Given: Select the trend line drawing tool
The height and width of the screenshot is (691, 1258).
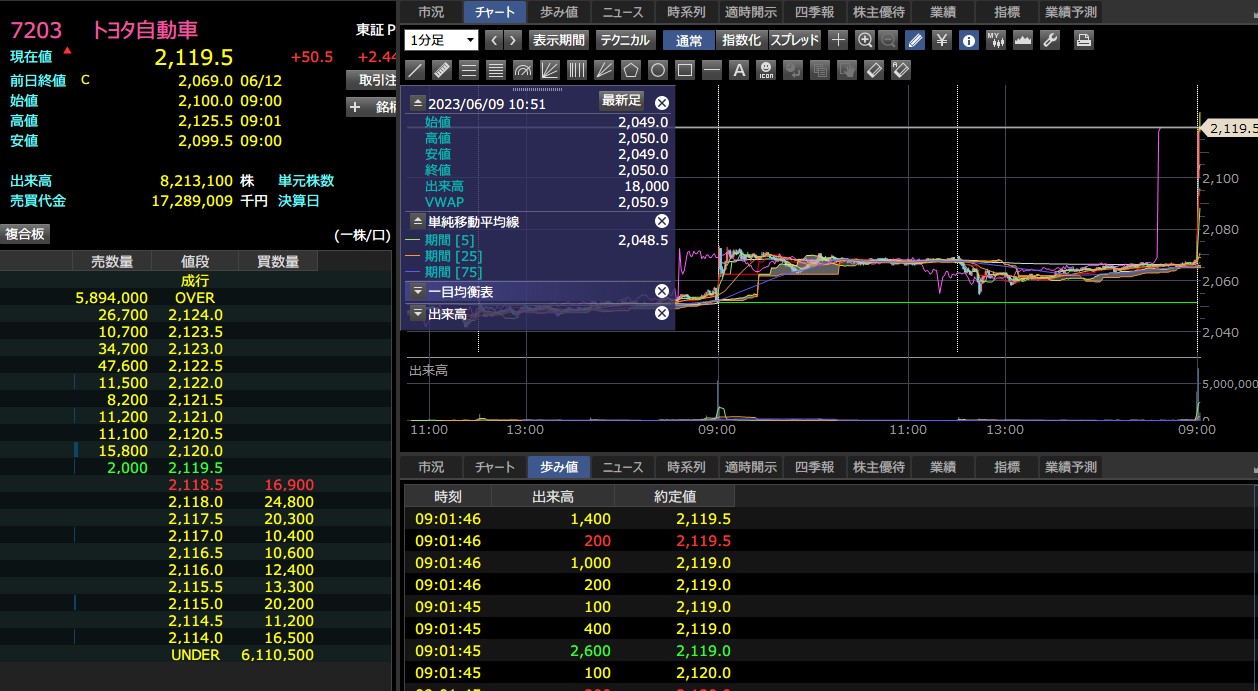Looking at the screenshot, I should click(415, 70).
